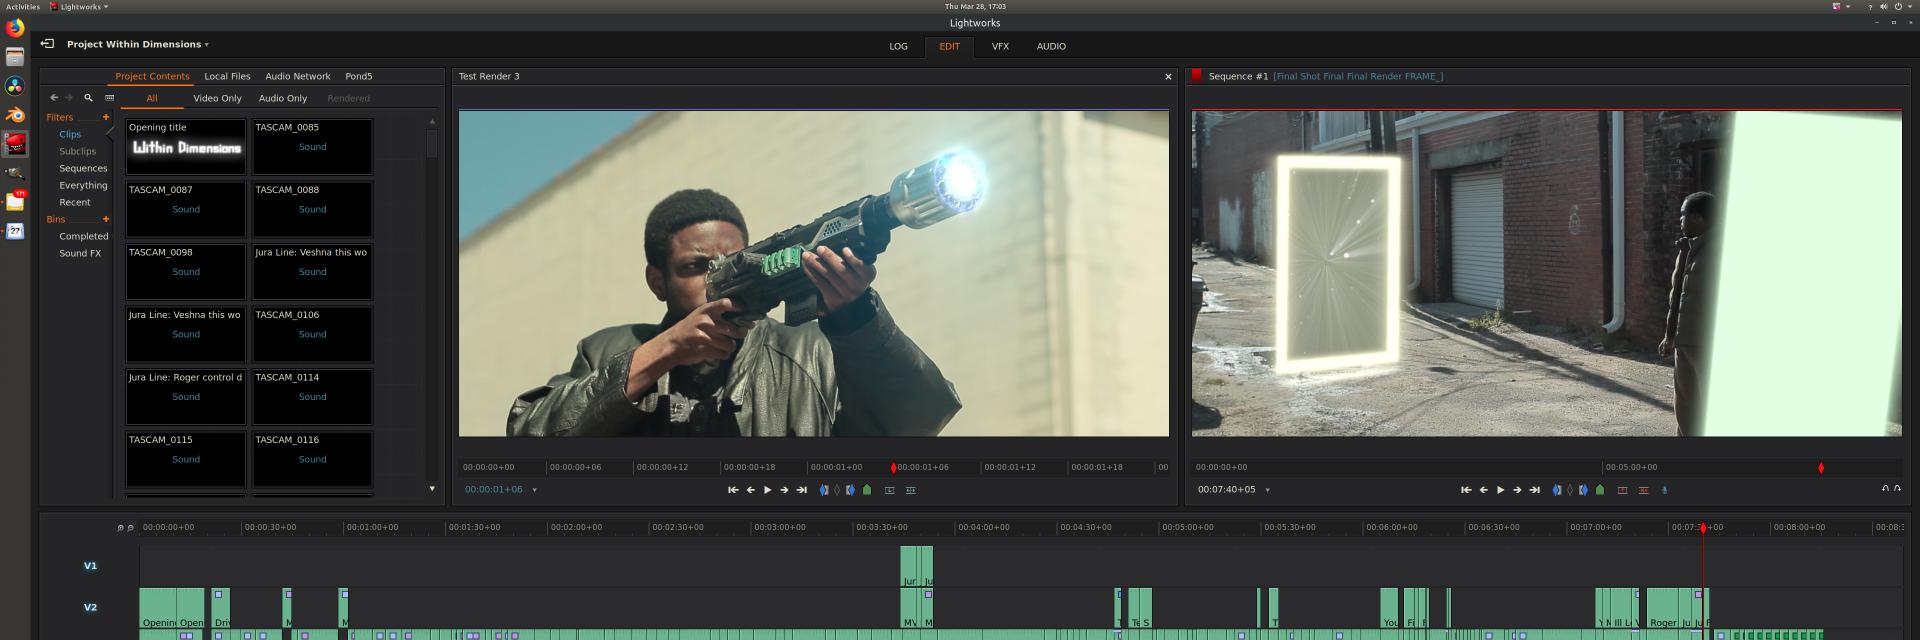
Task: Select the V1 track label
Action: pyautogui.click(x=90, y=566)
